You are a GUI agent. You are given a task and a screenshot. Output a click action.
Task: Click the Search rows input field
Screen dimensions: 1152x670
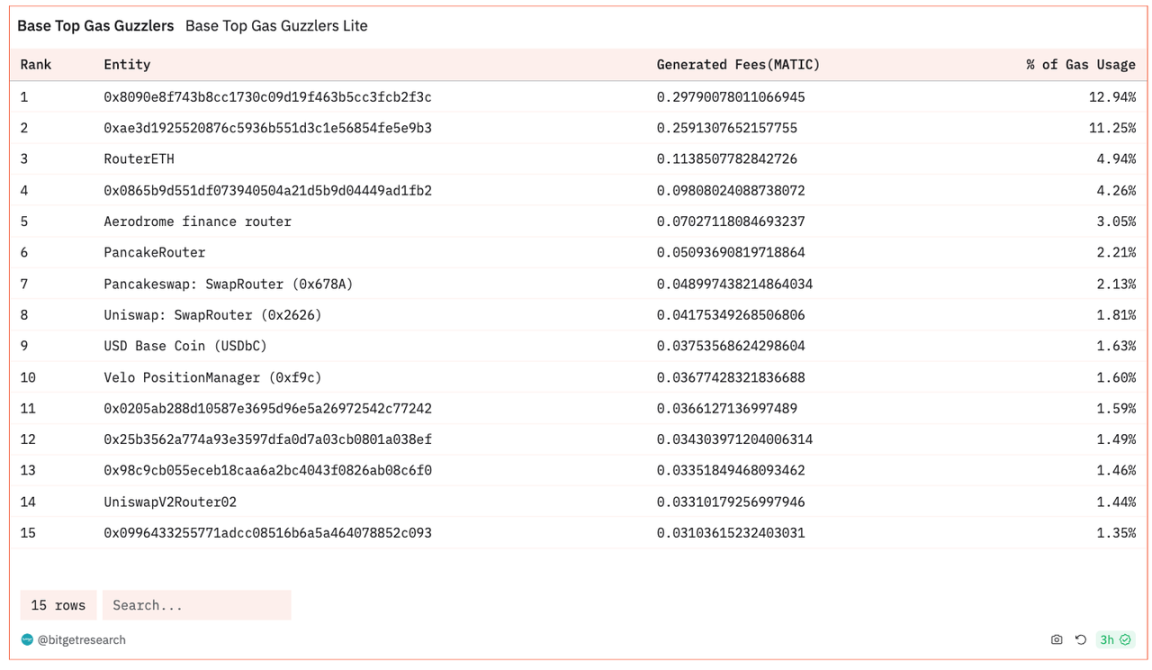pos(196,605)
